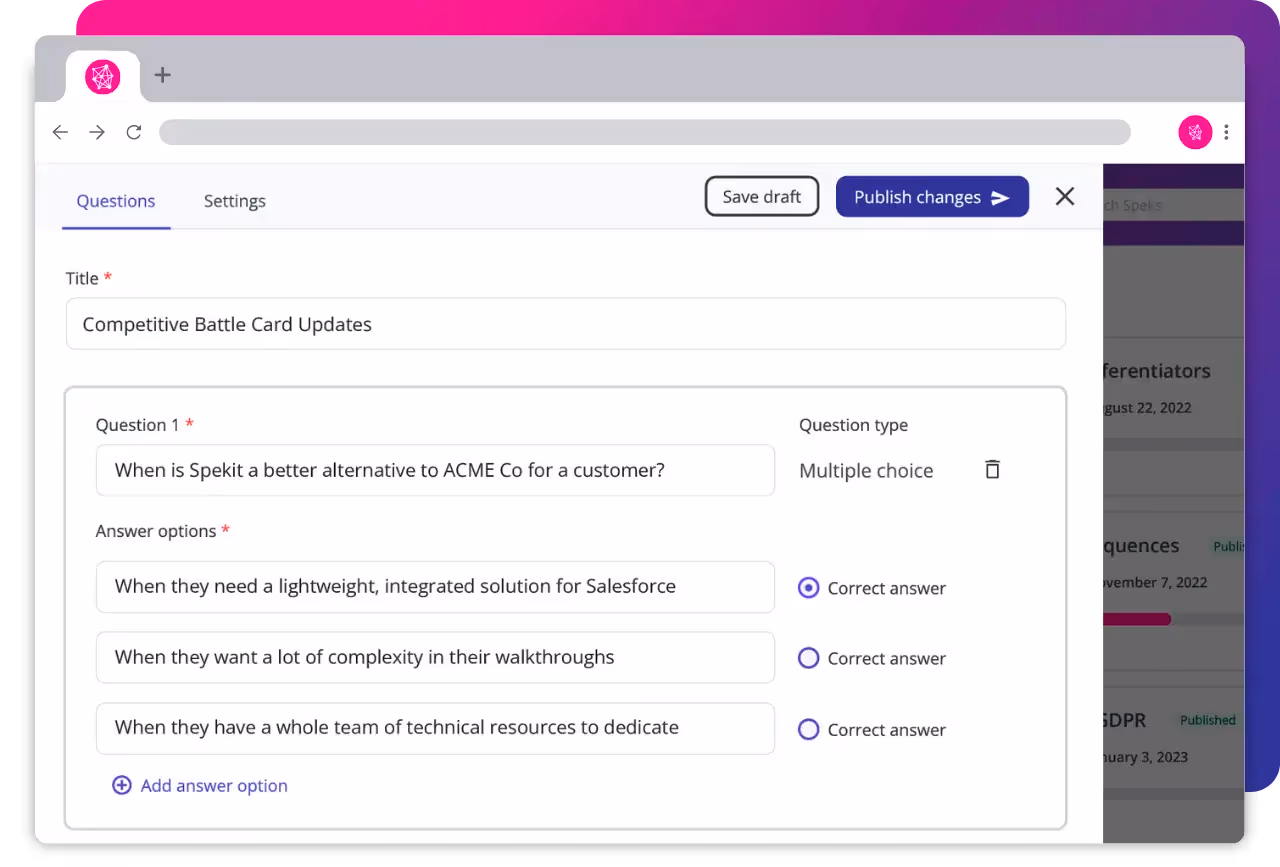
Task: Mark complexity in walkthroughs as correct answer
Action: [x=808, y=658]
